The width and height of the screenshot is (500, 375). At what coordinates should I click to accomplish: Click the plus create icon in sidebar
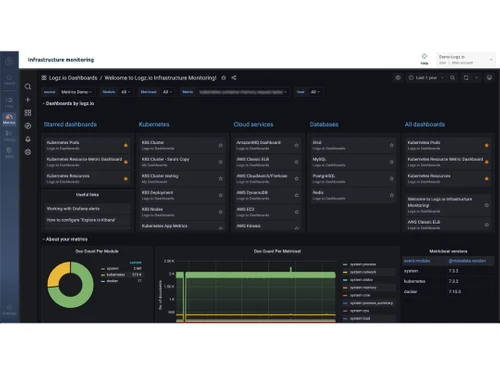pyautogui.click(x=28, y=100)
